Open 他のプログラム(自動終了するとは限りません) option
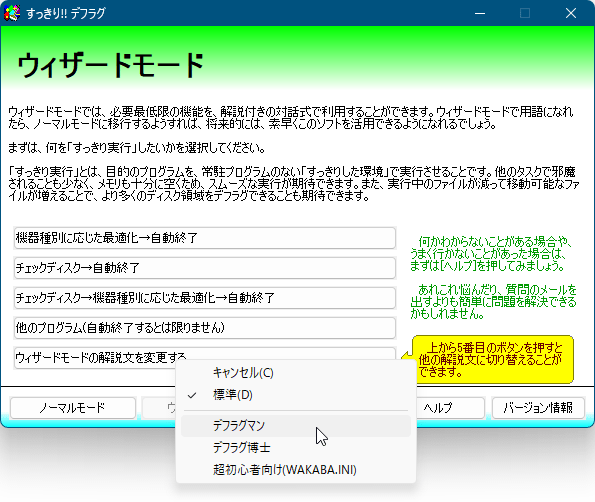Screen dimensions: 595x502 [205, 328]
